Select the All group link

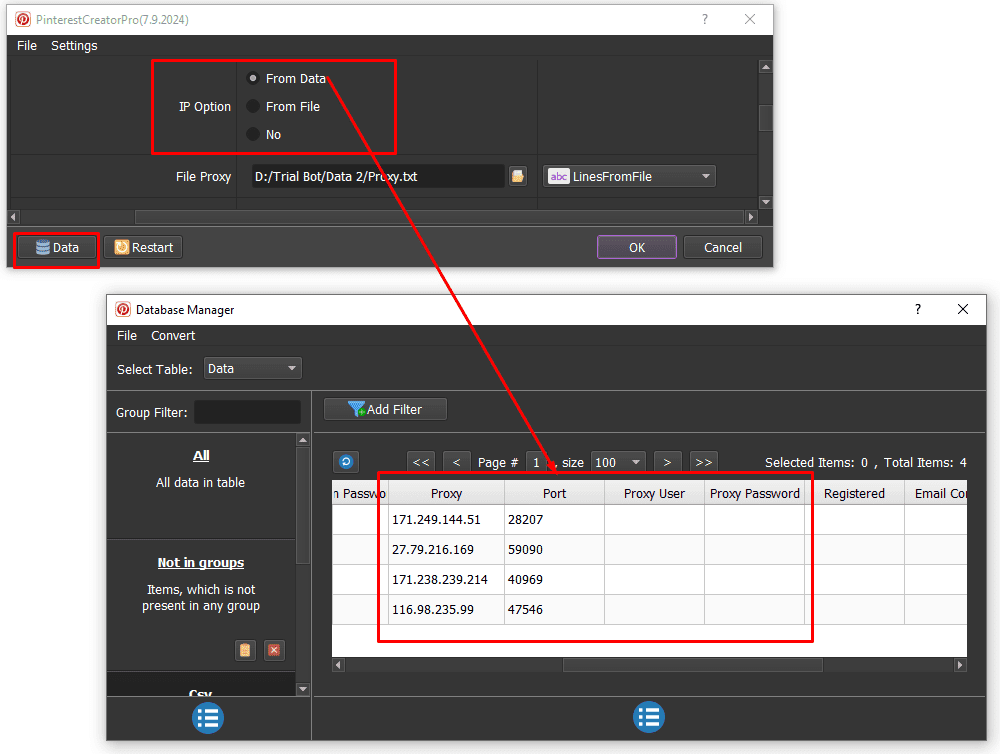201,455
